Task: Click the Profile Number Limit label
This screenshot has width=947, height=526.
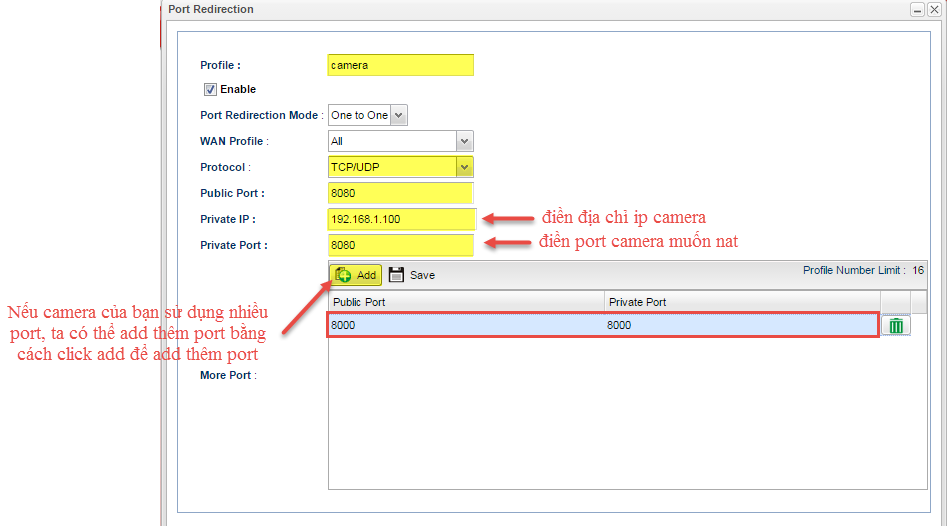Action: (x=853, y=270)
